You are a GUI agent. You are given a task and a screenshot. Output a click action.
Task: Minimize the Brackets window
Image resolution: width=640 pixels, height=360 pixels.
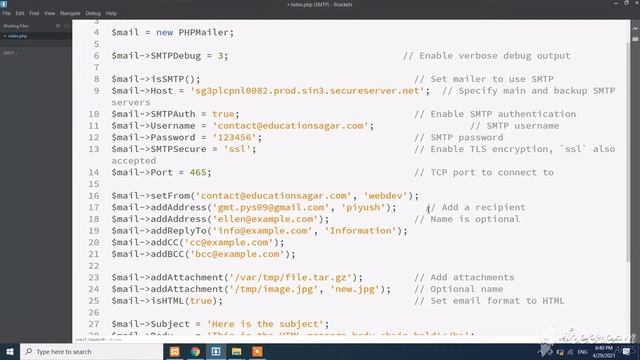tap(616, 3)
